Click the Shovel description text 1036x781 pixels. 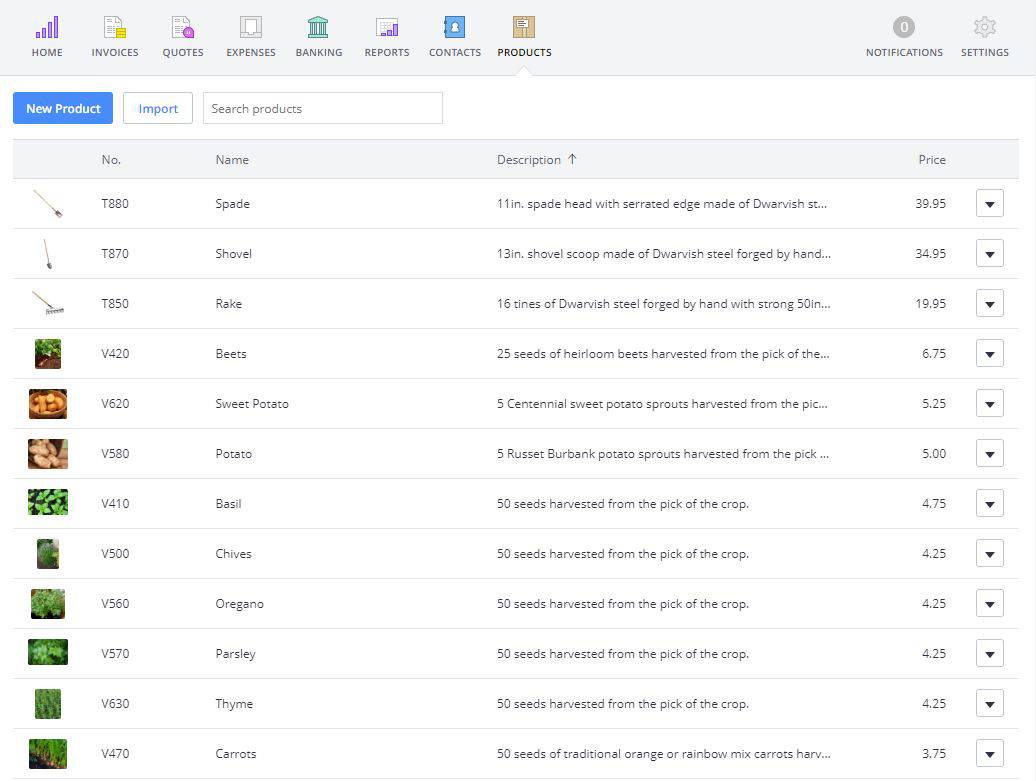coord(664,254)
